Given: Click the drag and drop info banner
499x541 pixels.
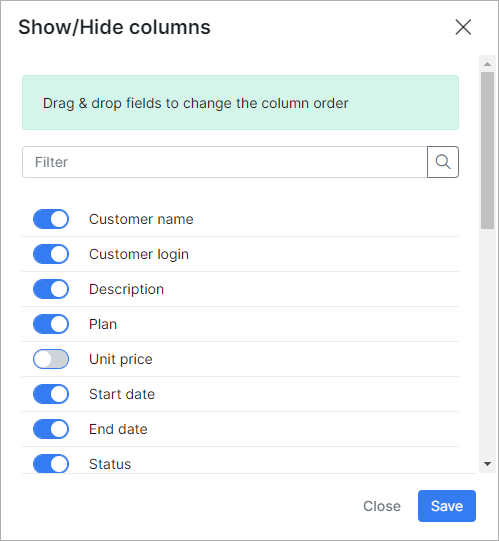Looking at the screenshot, I should tap(241, 102).
